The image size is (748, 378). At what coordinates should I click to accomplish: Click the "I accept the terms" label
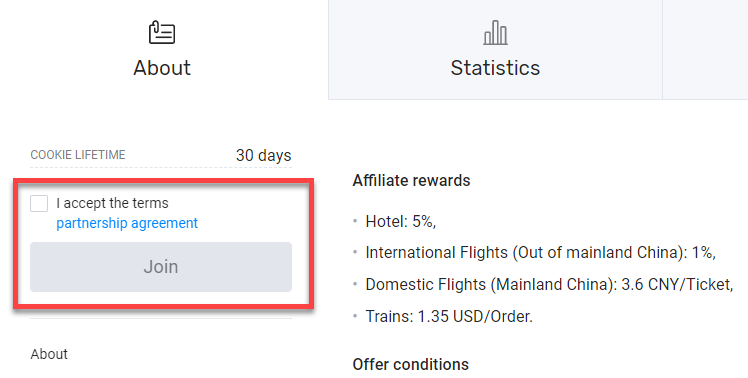[x=112, y=203]
